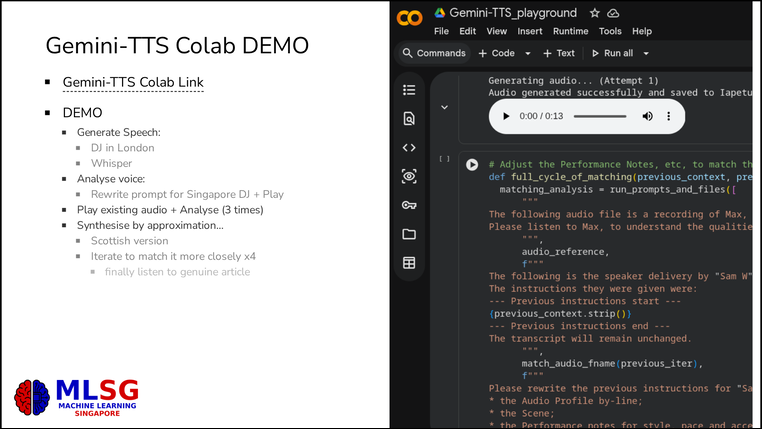Mute the audio player volume
Screen dimensions: 762x429
pos(647,116)
